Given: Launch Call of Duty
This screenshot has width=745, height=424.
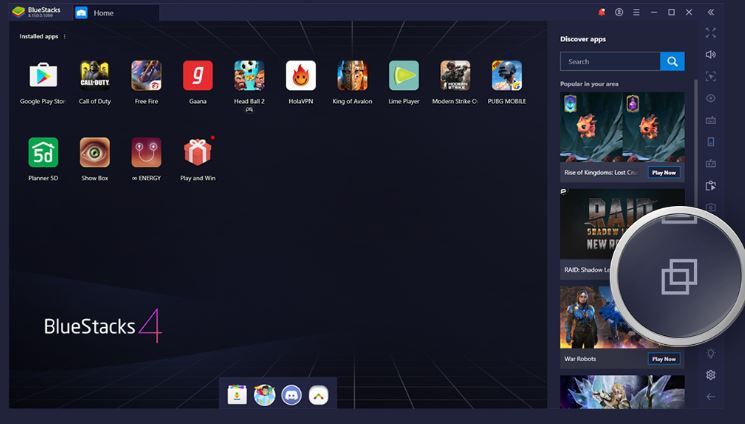Looking at the screenshot, I should coord(95,76).
